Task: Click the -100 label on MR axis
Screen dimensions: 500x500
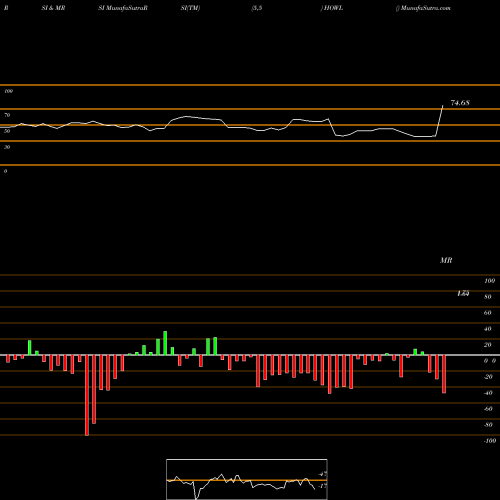Action: coord(489,441)
